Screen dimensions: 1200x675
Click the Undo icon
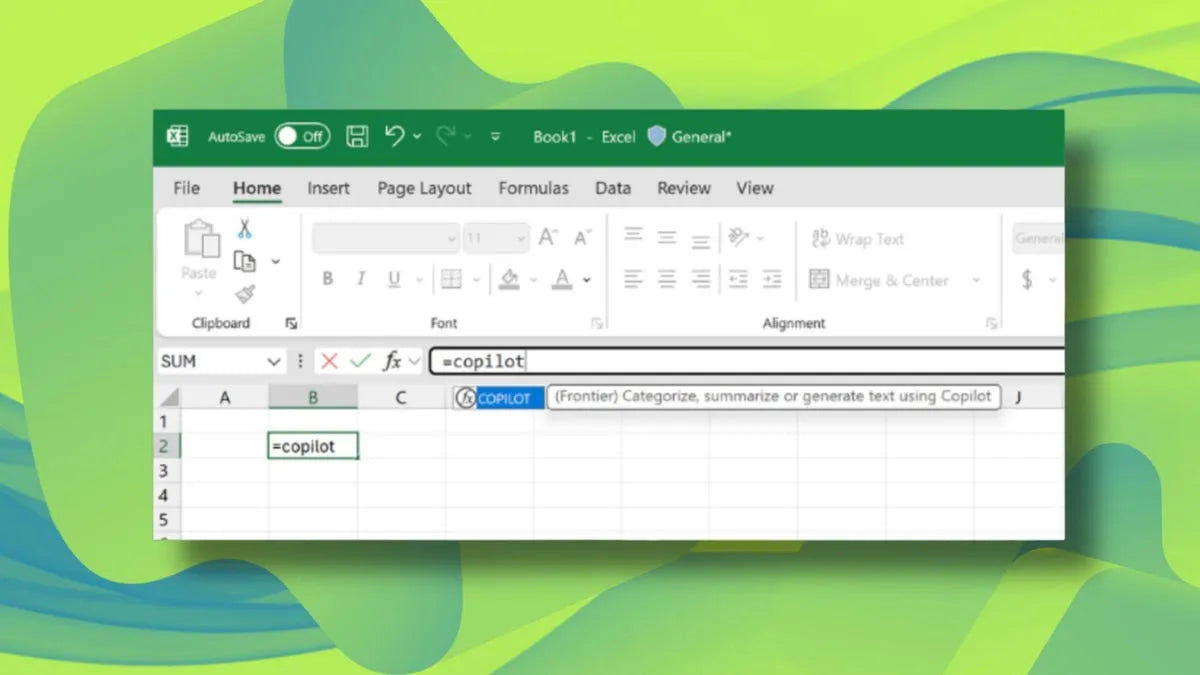pos(394,136)
